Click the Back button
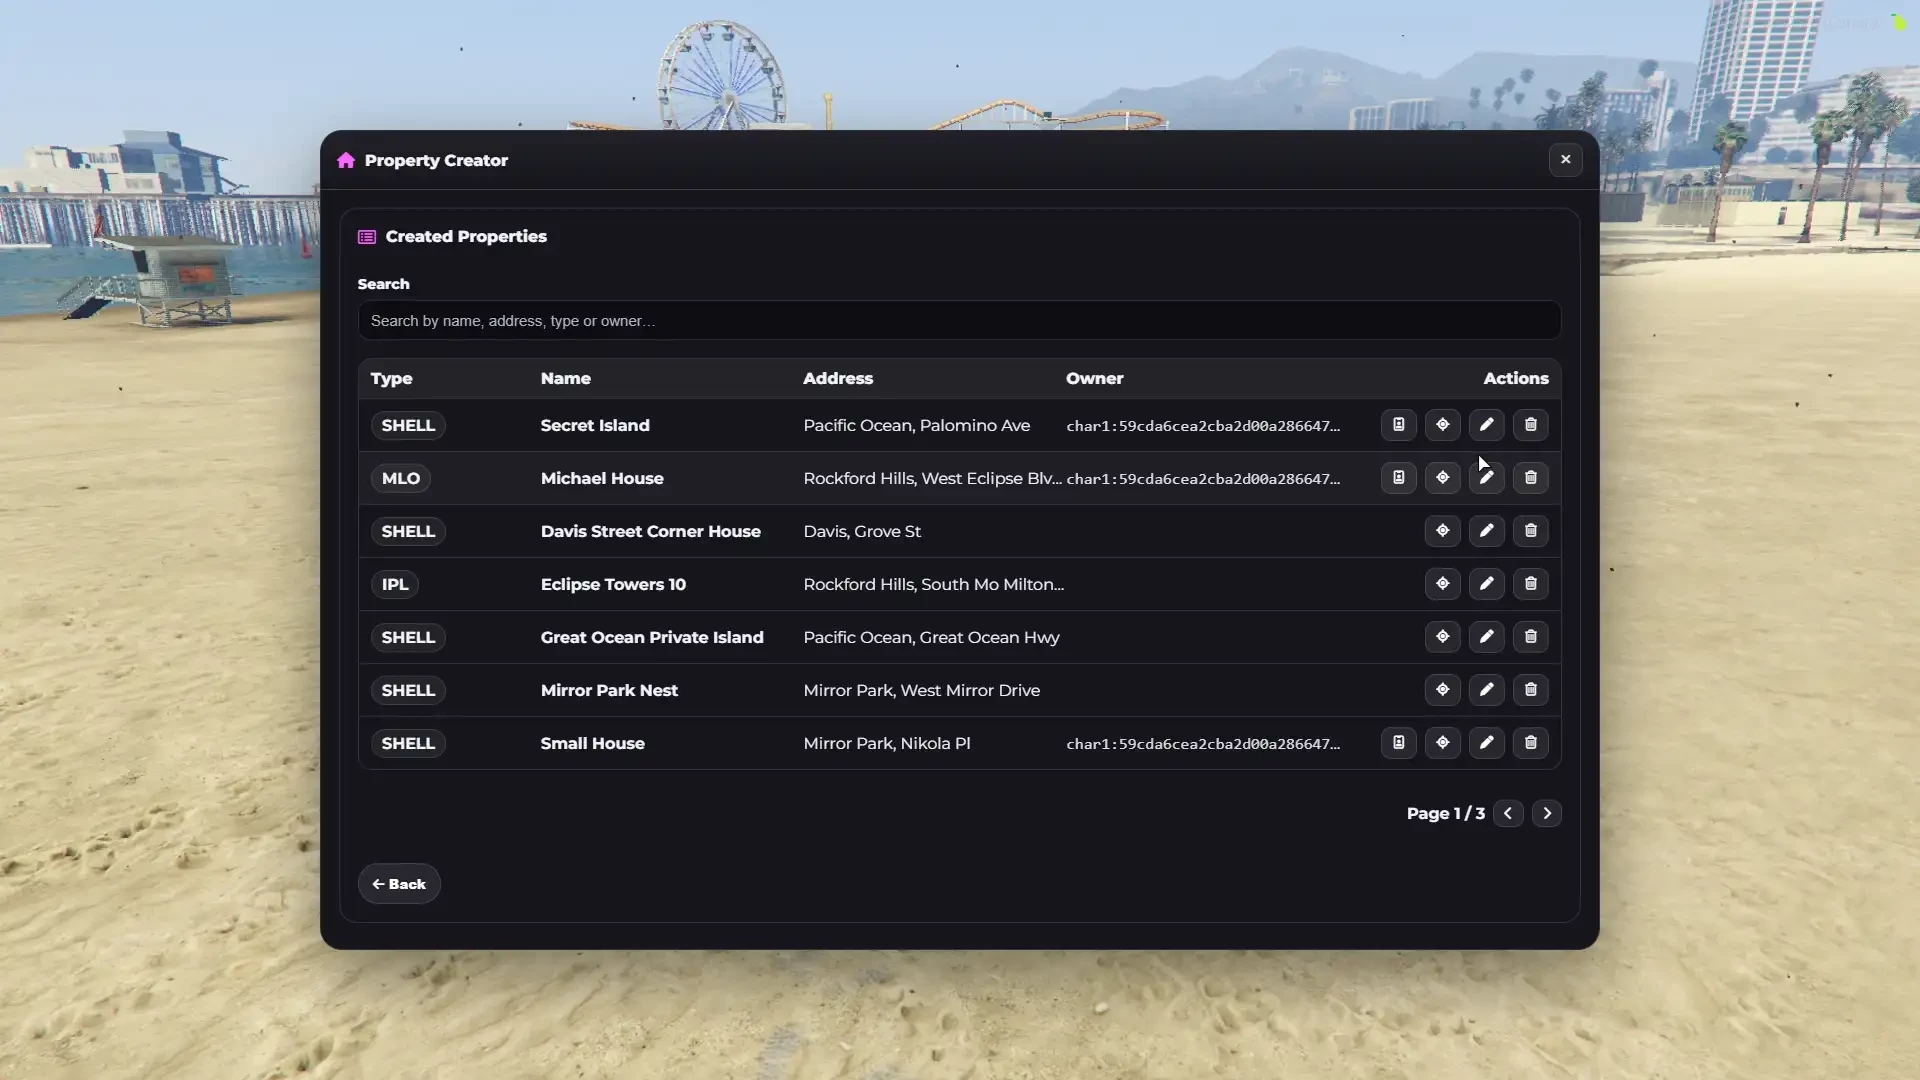 pyautogui.click(x=399, y=884)
